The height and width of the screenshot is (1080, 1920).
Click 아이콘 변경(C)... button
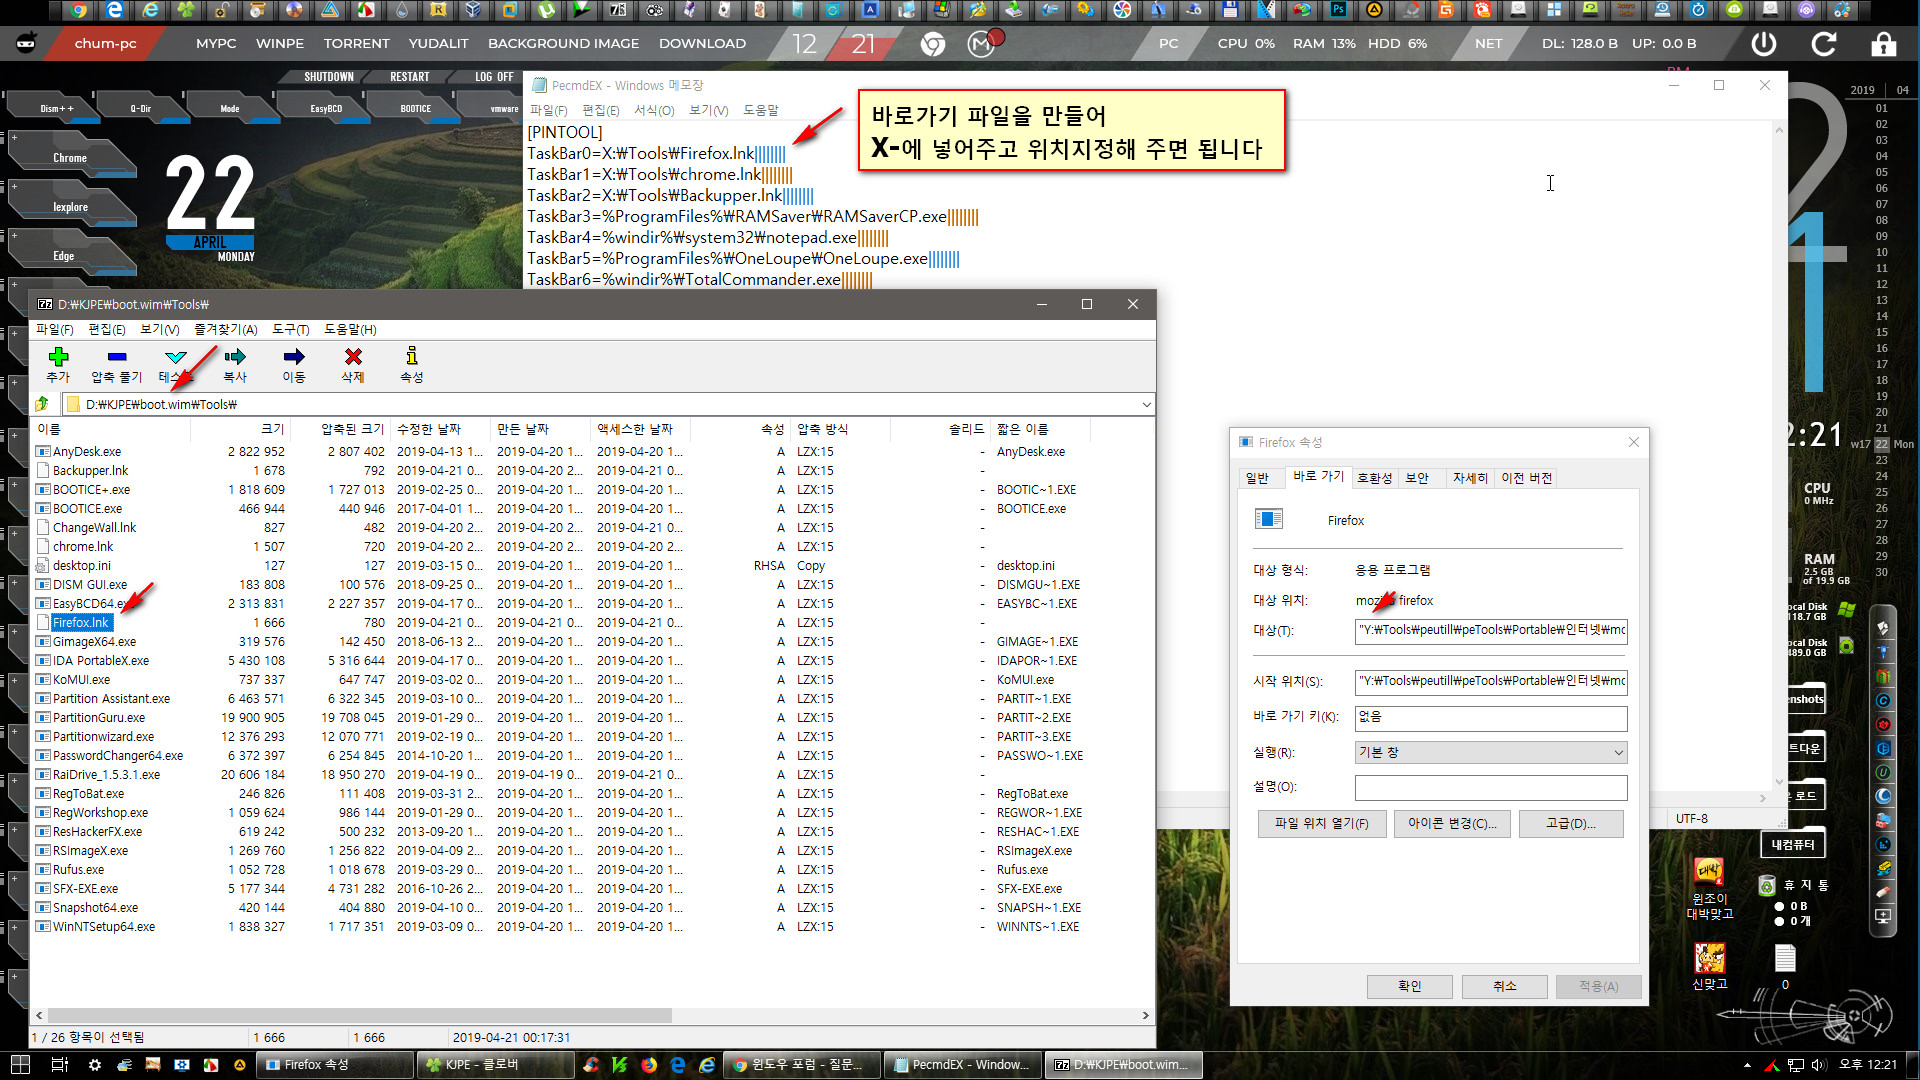(x=1452, y=823)
